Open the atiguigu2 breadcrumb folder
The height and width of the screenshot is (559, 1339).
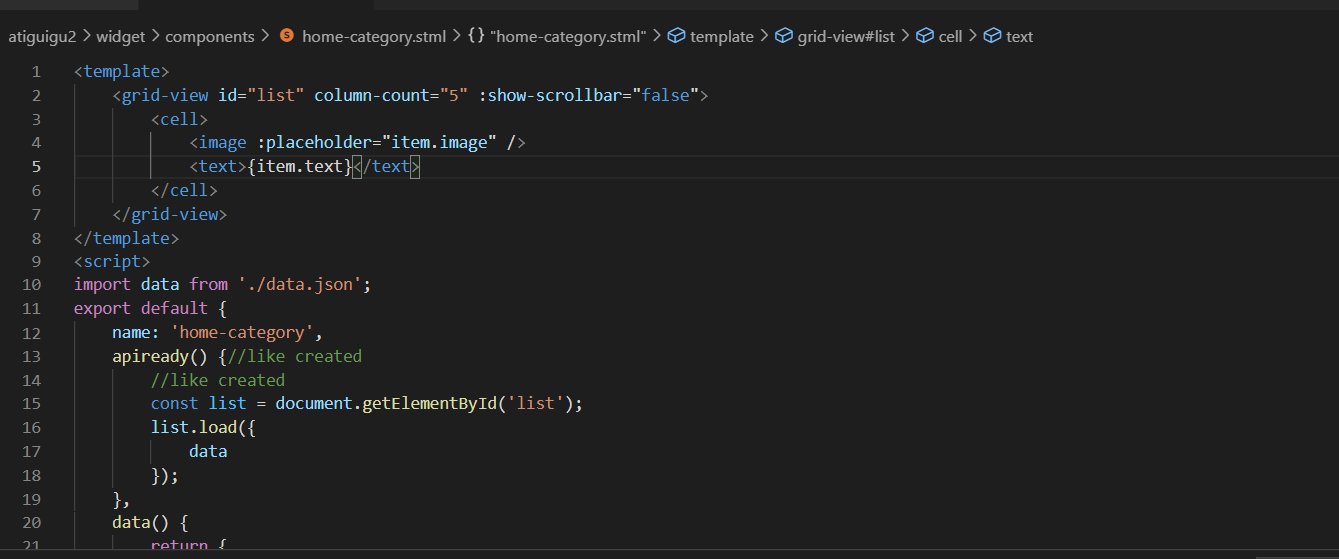[42, 36]
